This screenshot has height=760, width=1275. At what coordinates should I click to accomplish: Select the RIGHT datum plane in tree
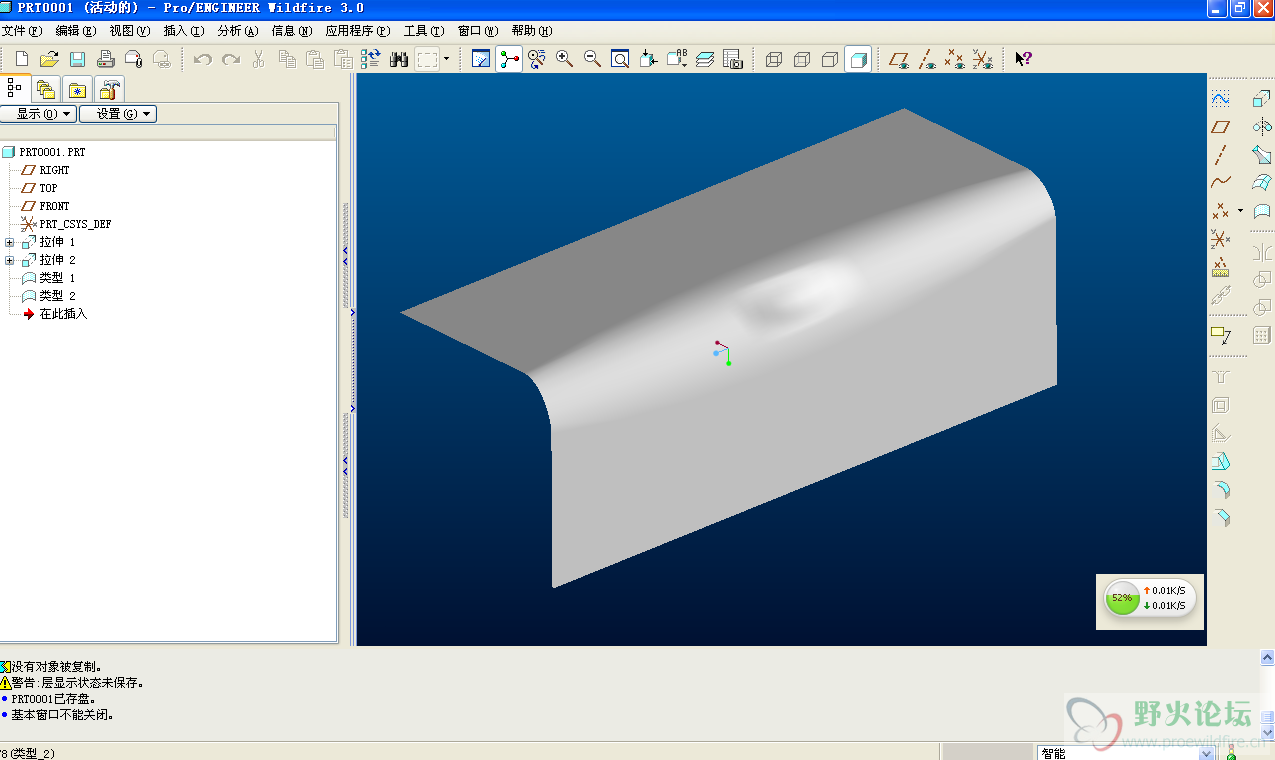pos(54,170)
